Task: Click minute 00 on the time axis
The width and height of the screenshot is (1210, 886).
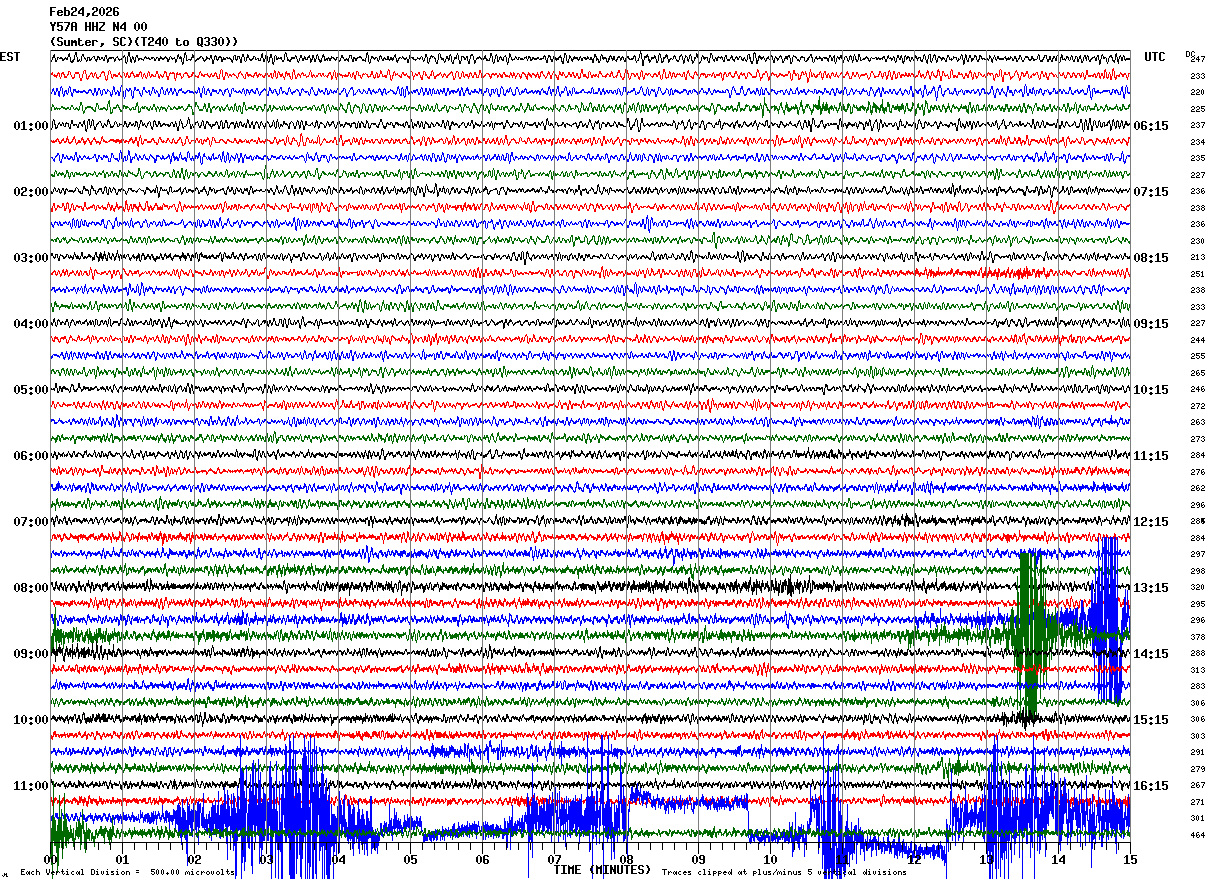Action: pyautogui.click(x=51, y=860)
